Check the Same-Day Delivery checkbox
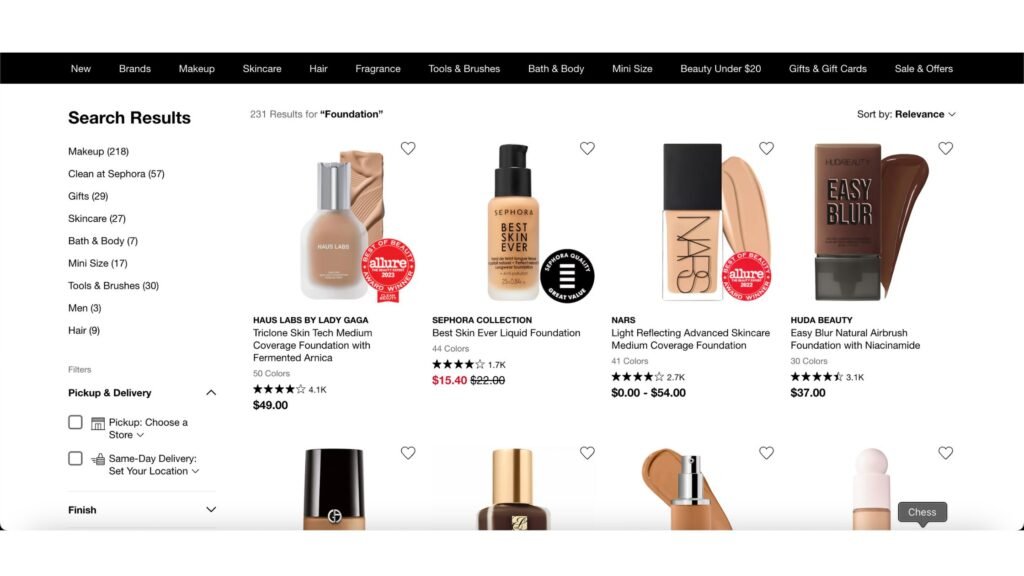The image size is (1024, 576). pyautogui.click(x=75, y=458)
